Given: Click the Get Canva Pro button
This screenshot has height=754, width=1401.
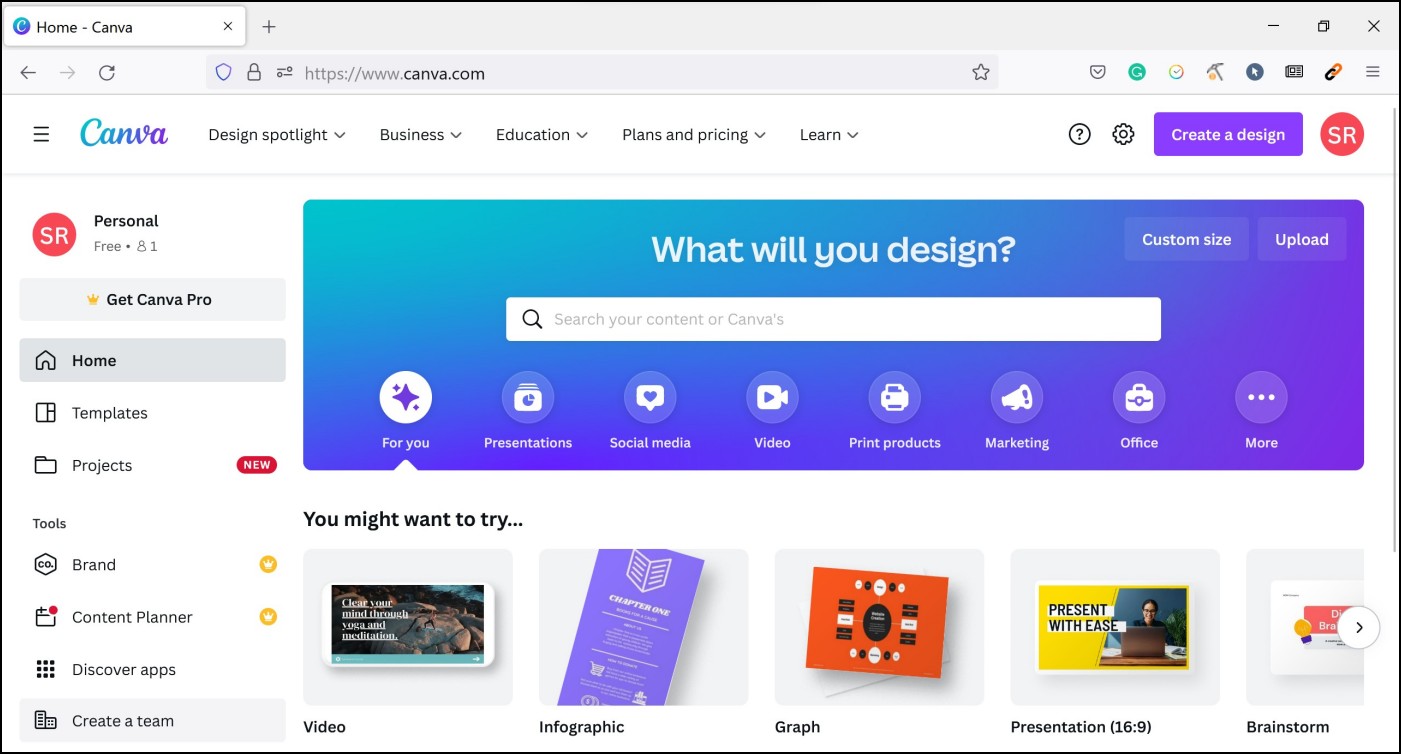Looking at the screenshot, I should coord(152,299).
